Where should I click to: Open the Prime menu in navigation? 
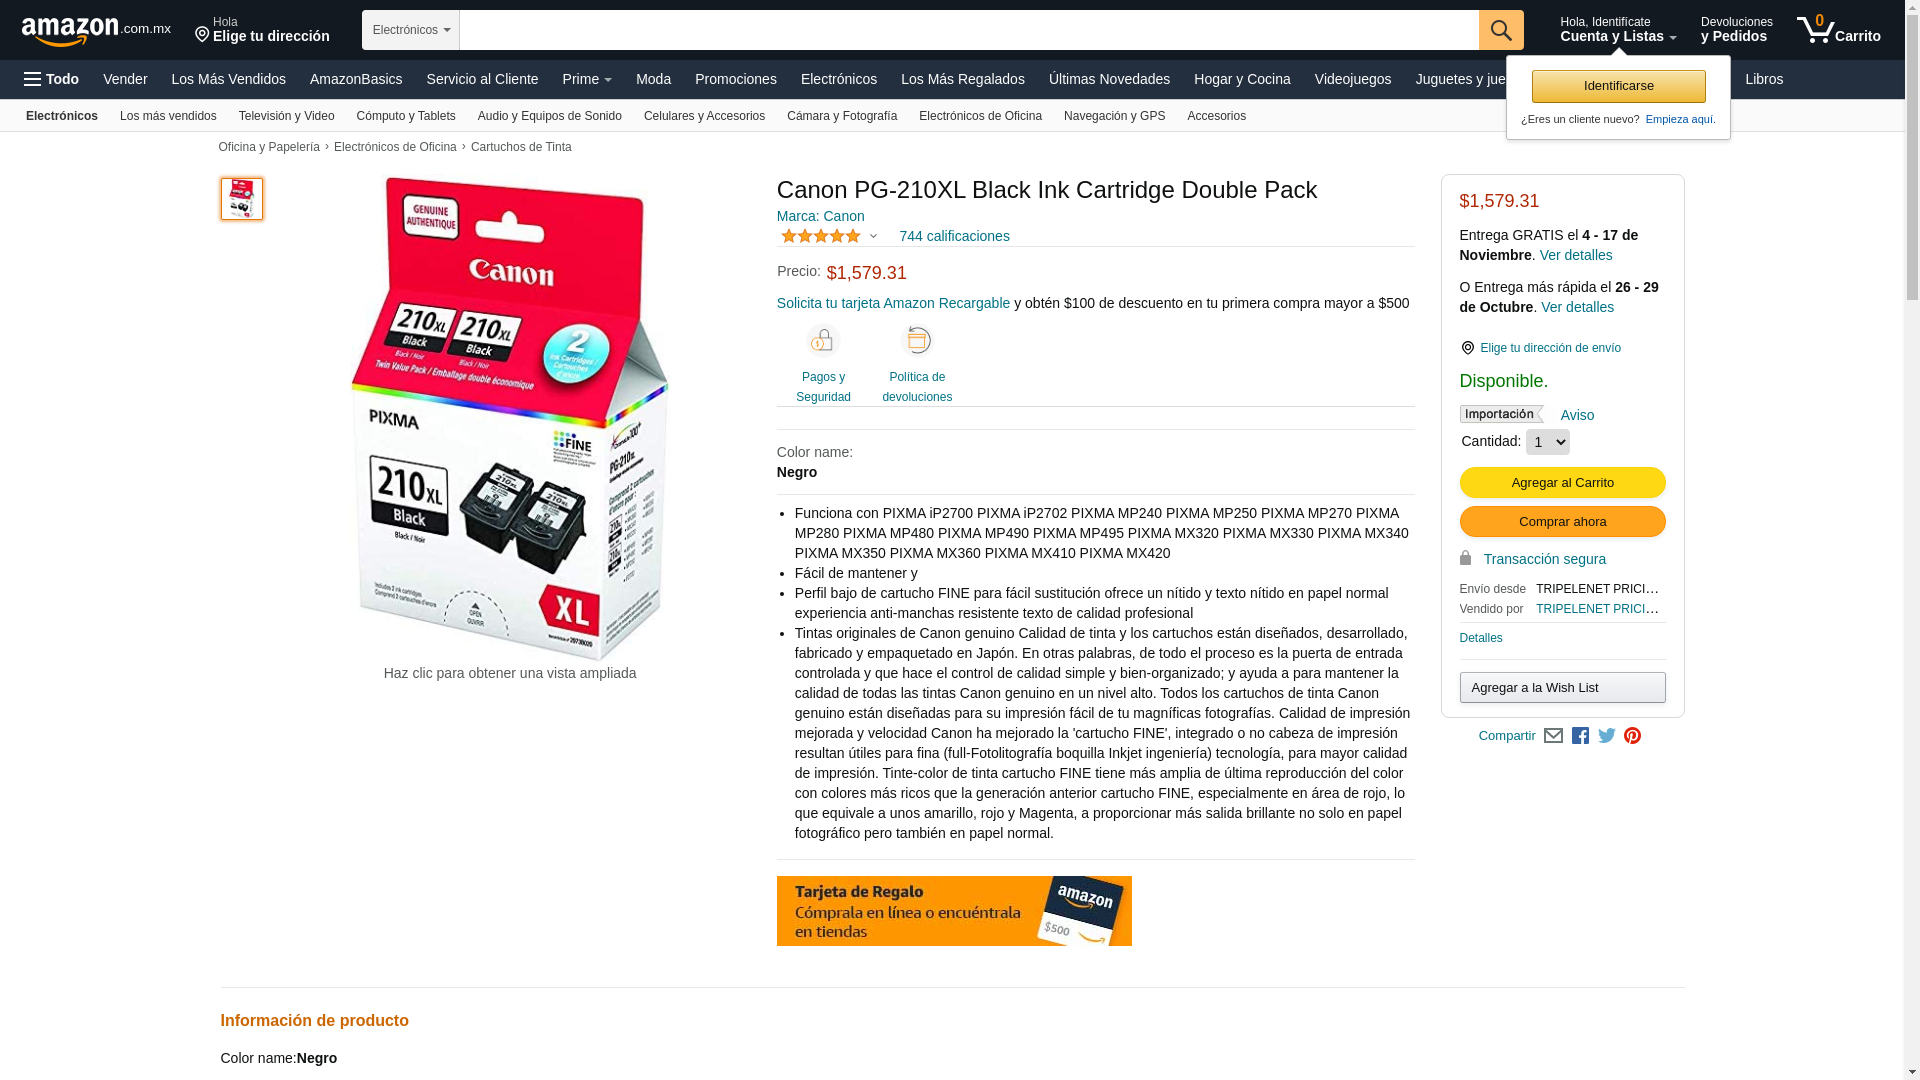click(587, 79)
